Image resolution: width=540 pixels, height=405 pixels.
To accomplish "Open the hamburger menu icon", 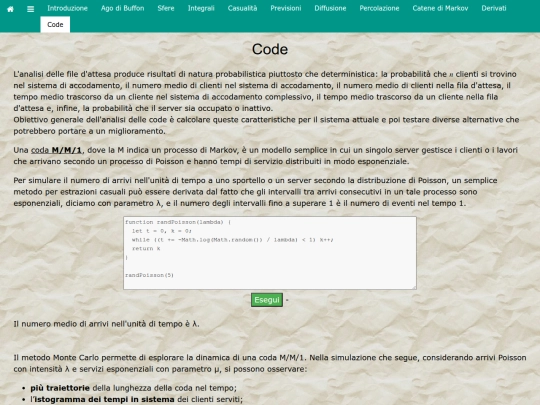I will click(x=30, y=9).
